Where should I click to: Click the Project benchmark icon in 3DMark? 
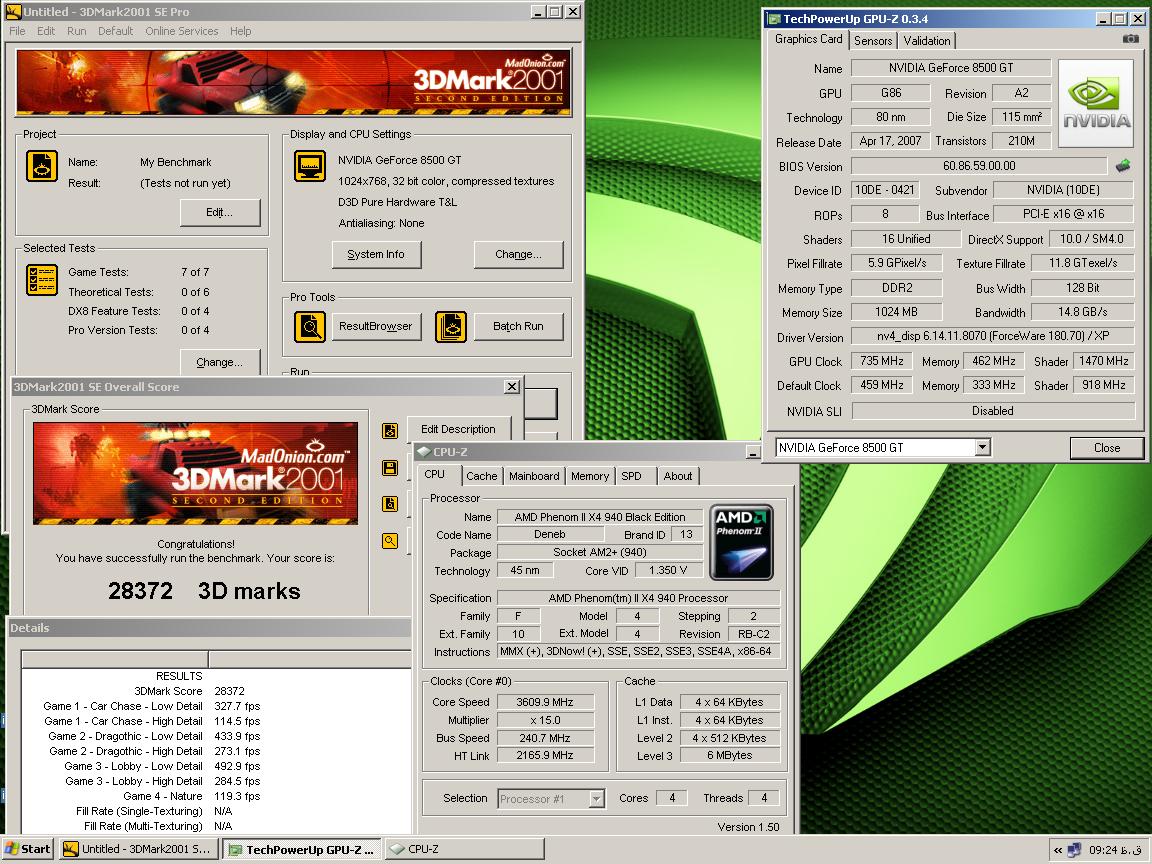pyautogui.click(x=42, y=166)
